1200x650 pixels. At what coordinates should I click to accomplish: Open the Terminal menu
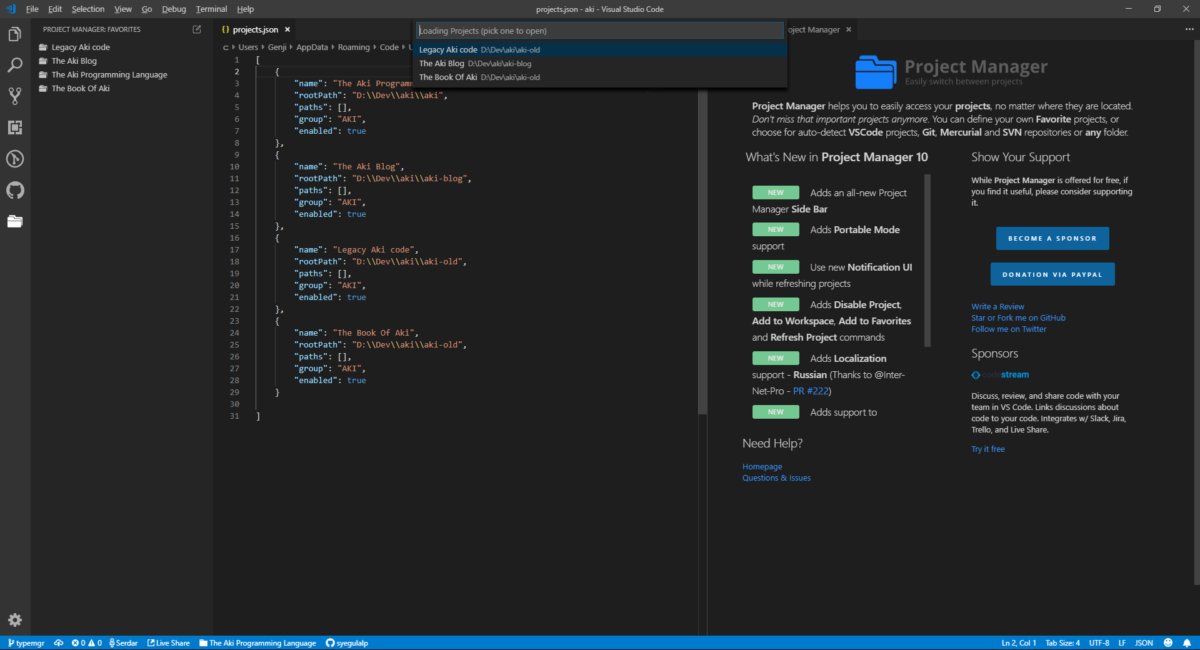pos(211,8)
